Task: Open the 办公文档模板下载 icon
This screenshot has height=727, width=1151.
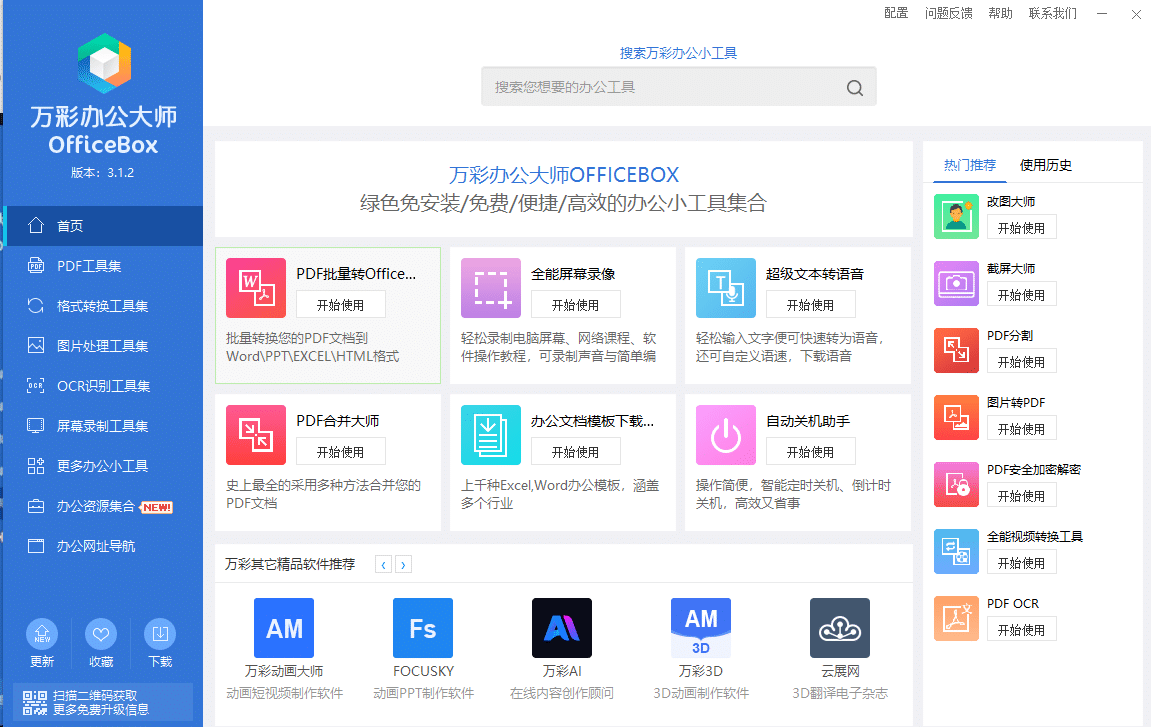Action: [x=490, y=435]
